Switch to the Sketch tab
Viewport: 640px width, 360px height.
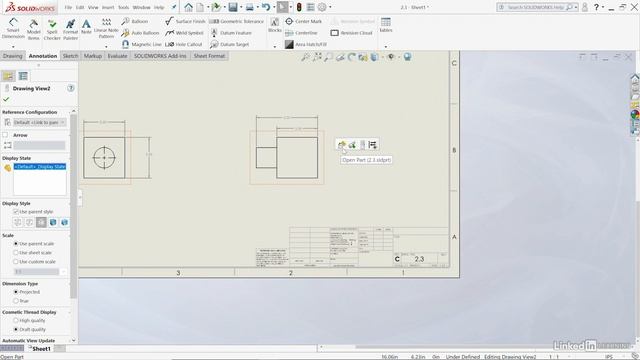click(x=70, y=56)
